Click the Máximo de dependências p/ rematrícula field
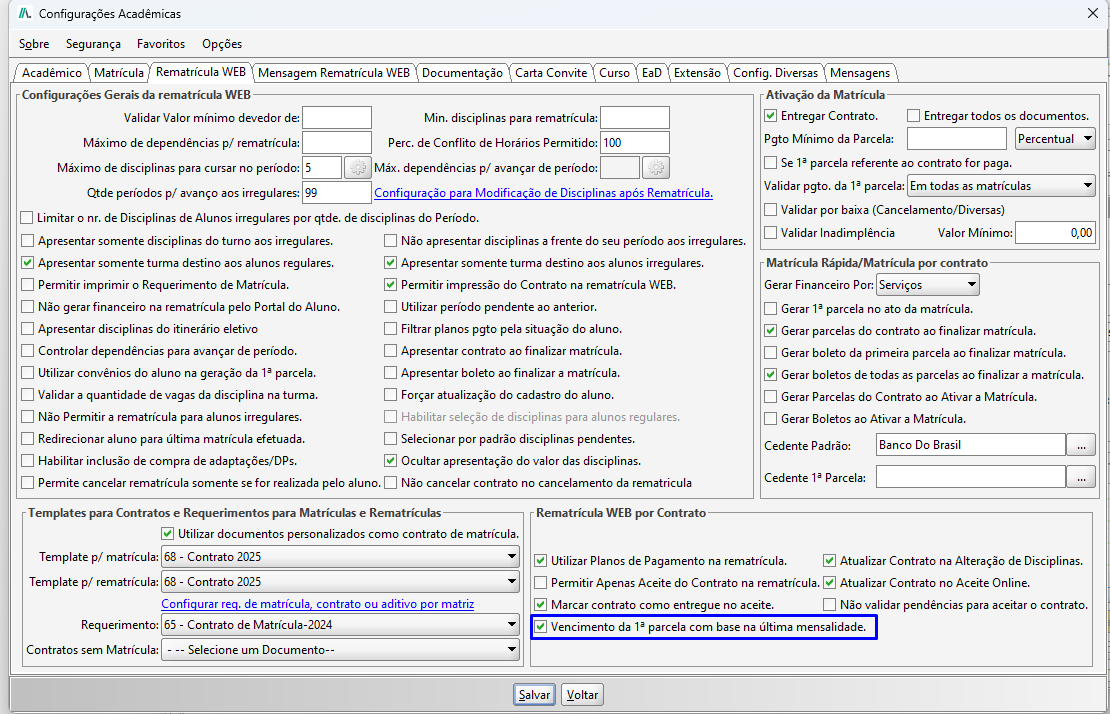Viewport: 1110px width, 714px height. (336, 142)
